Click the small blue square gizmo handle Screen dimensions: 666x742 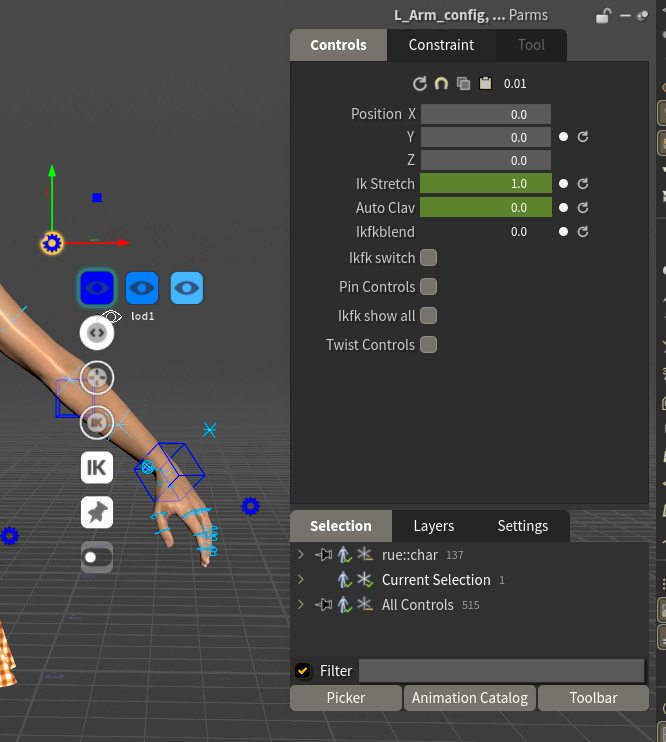[97, 198]
